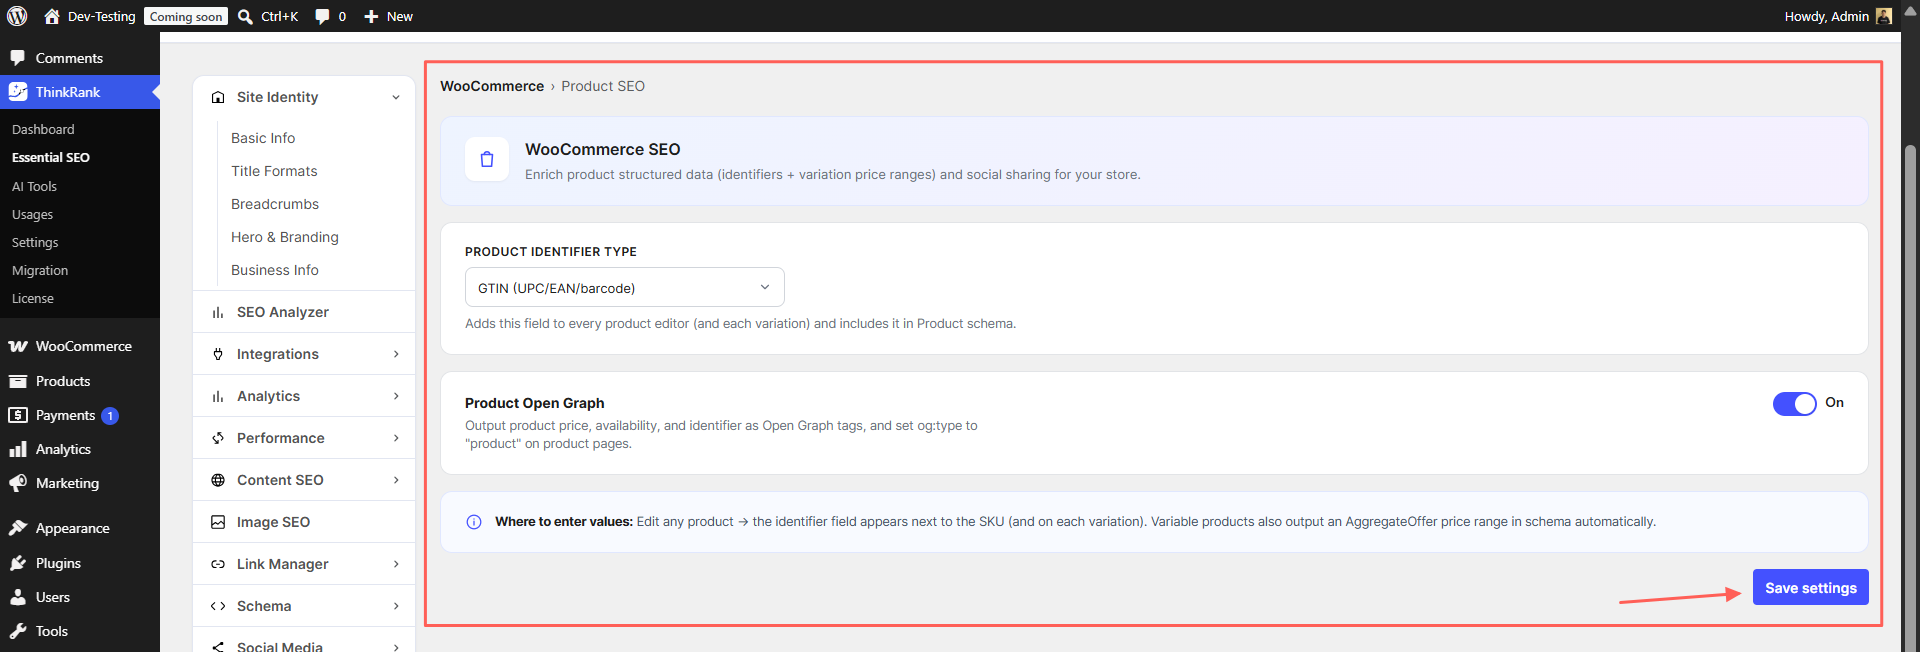Screen dimensions: 1920x652
Task: Click the Users person icon
Action: (18, 597)
